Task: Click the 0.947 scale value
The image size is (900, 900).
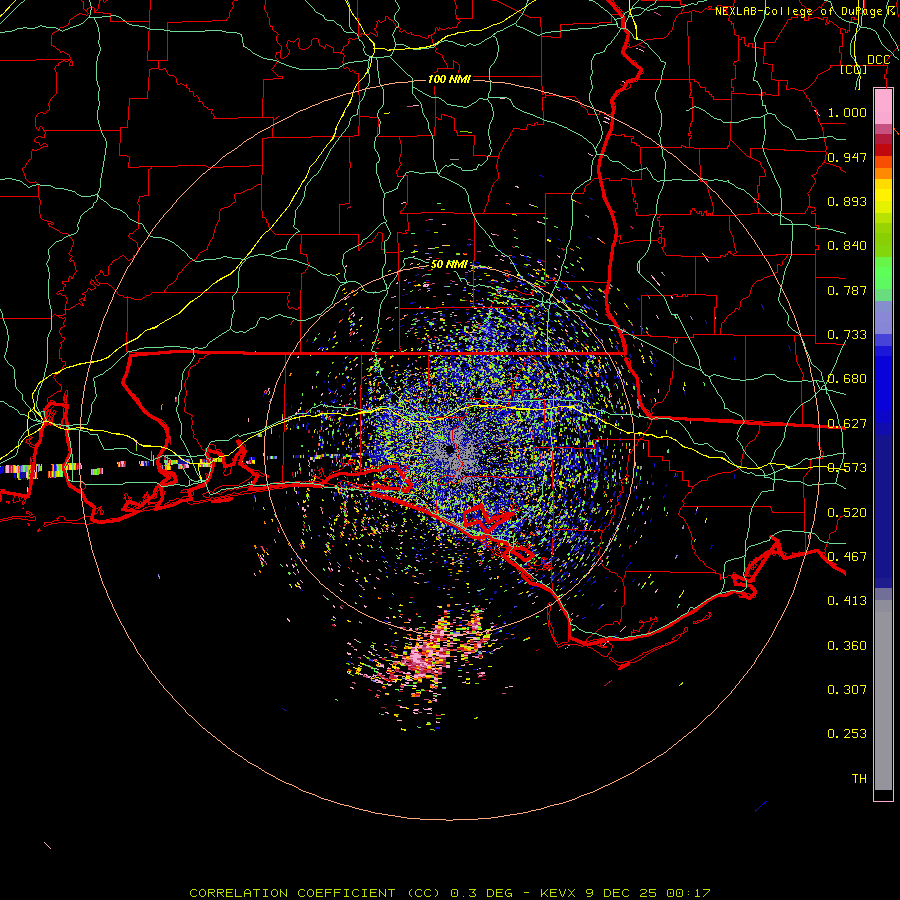Action: [x=847, y=157]
